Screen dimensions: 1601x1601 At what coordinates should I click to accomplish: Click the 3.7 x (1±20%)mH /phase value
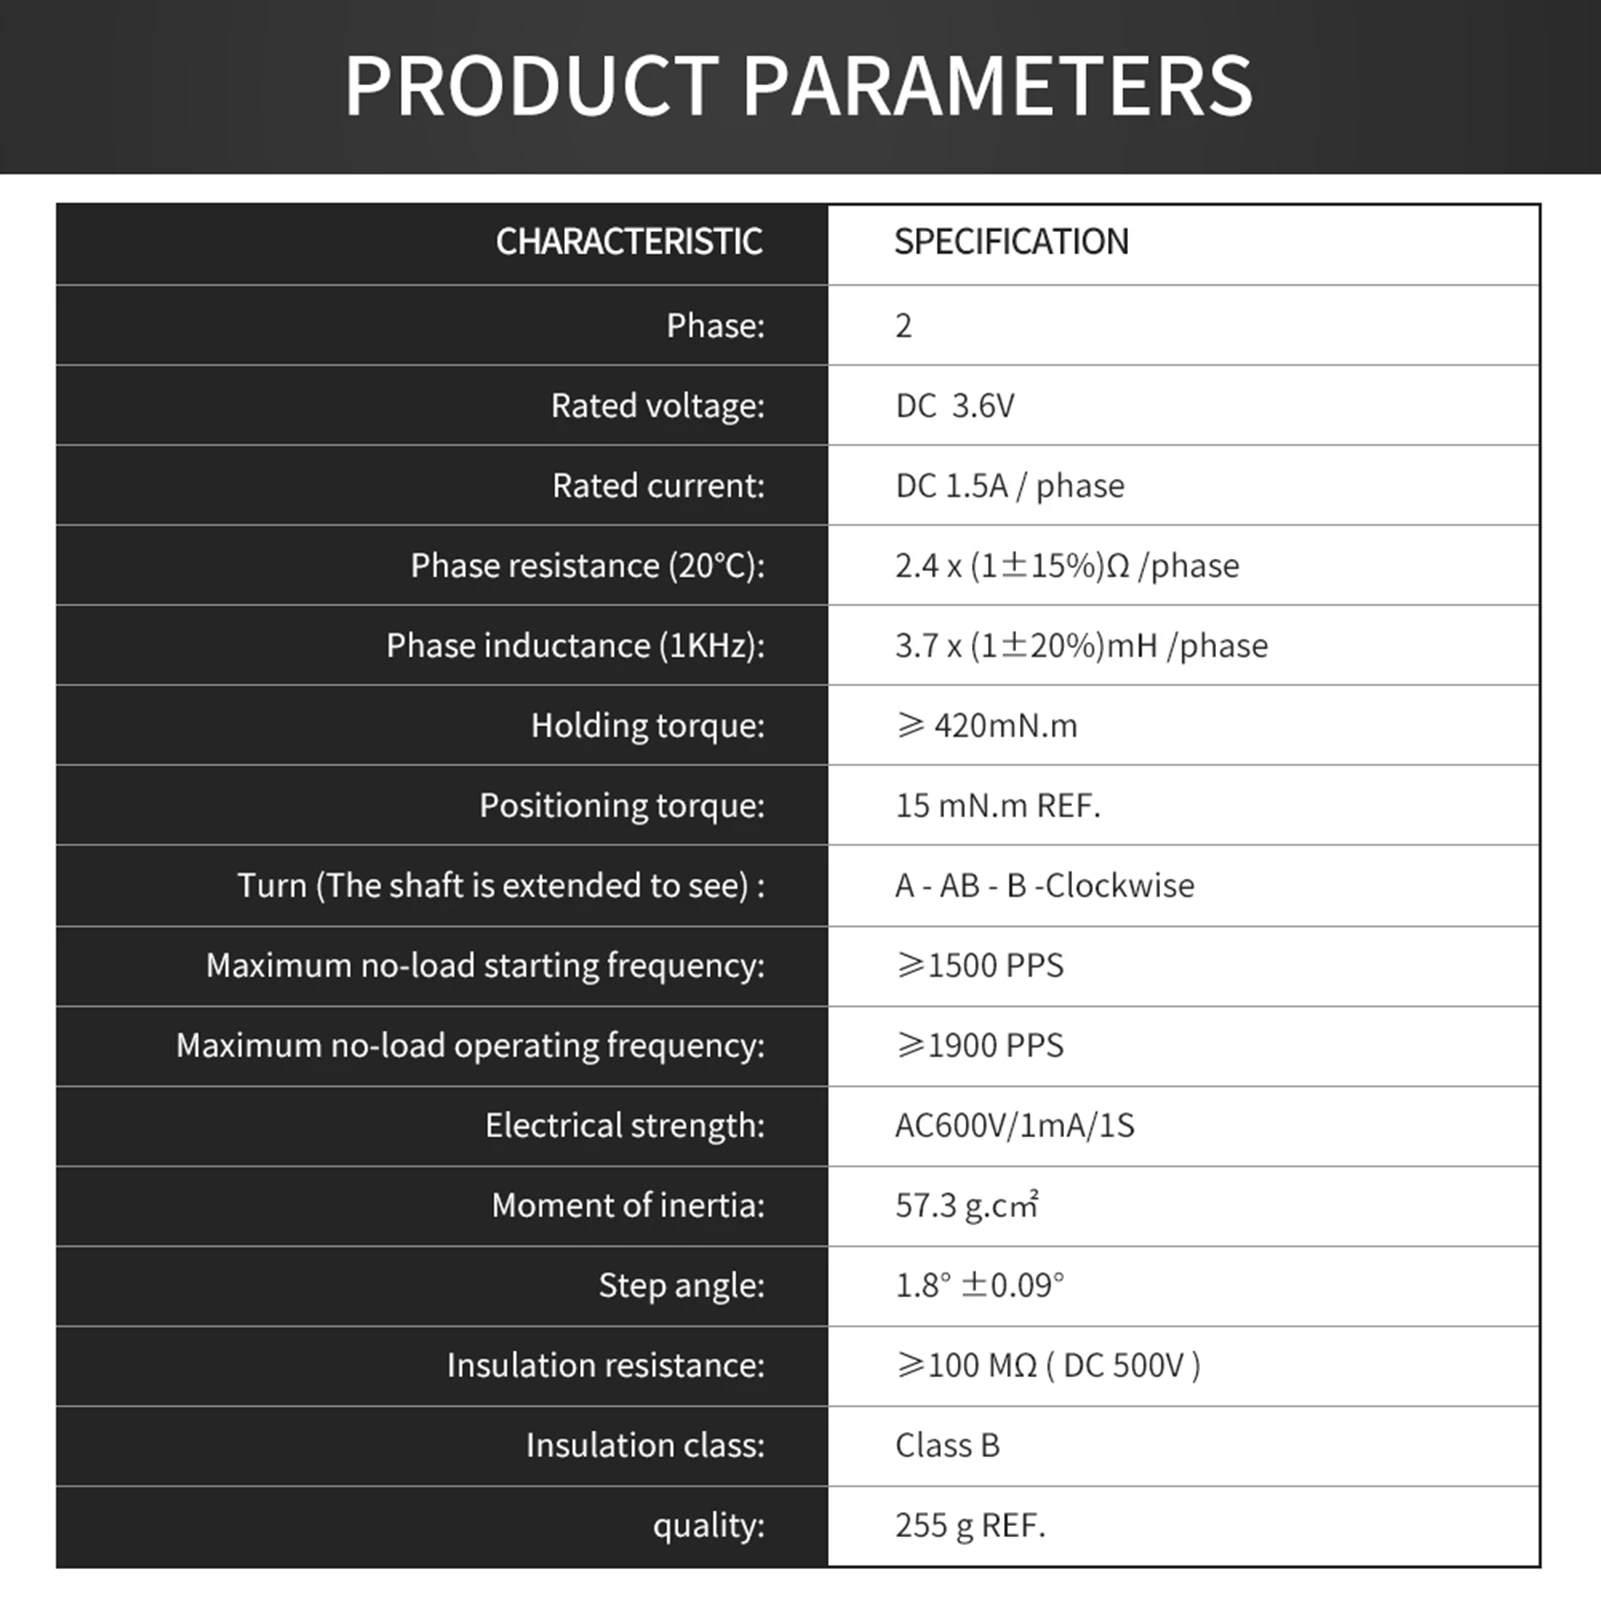[1081, 646]
